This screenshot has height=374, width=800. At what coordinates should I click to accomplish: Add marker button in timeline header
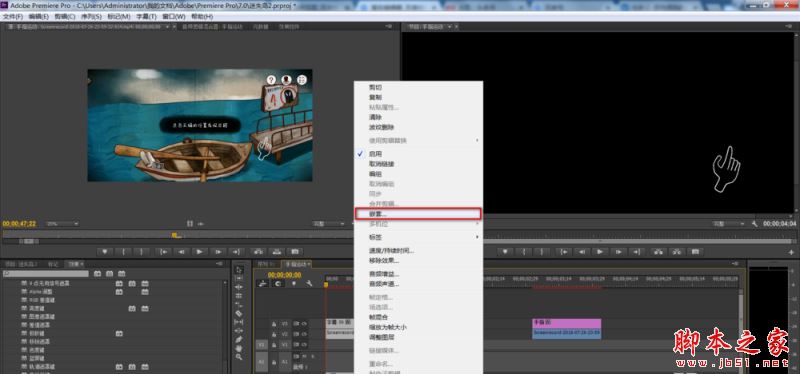293,284
